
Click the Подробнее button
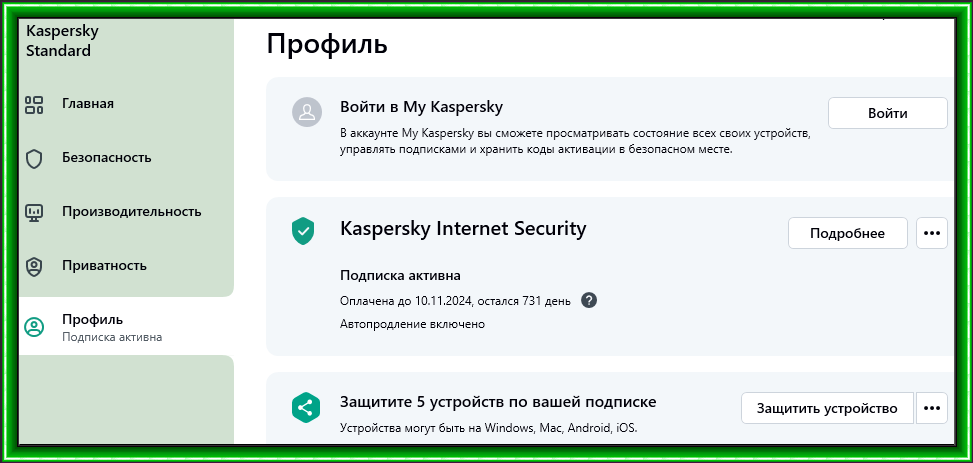848,233
